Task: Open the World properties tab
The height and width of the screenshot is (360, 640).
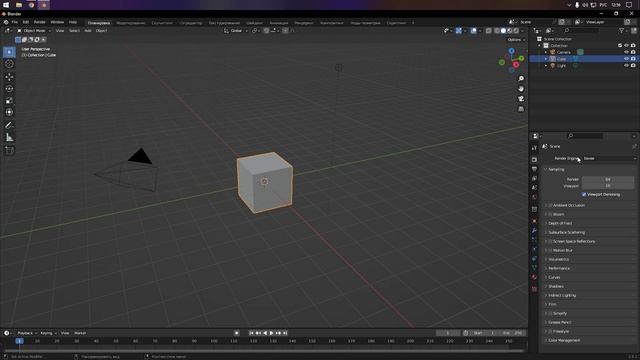Action: pos(534,197)
